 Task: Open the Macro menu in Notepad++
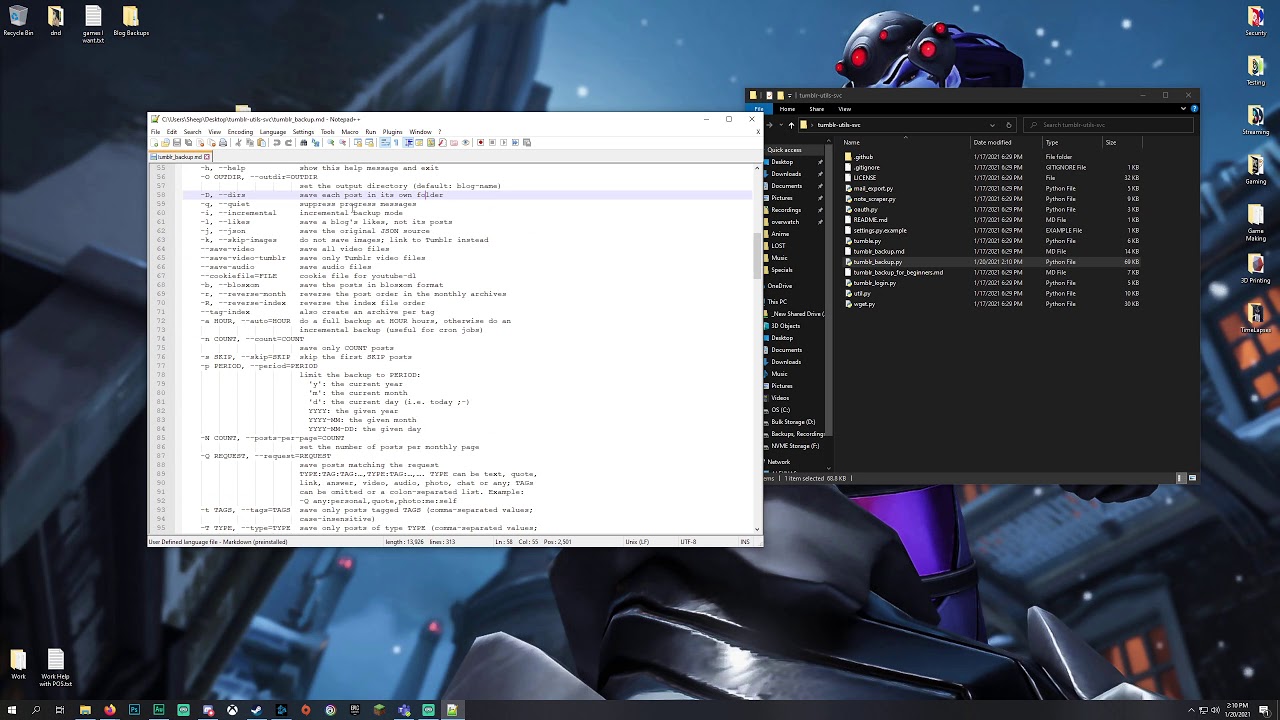click(x=350, y=132)
